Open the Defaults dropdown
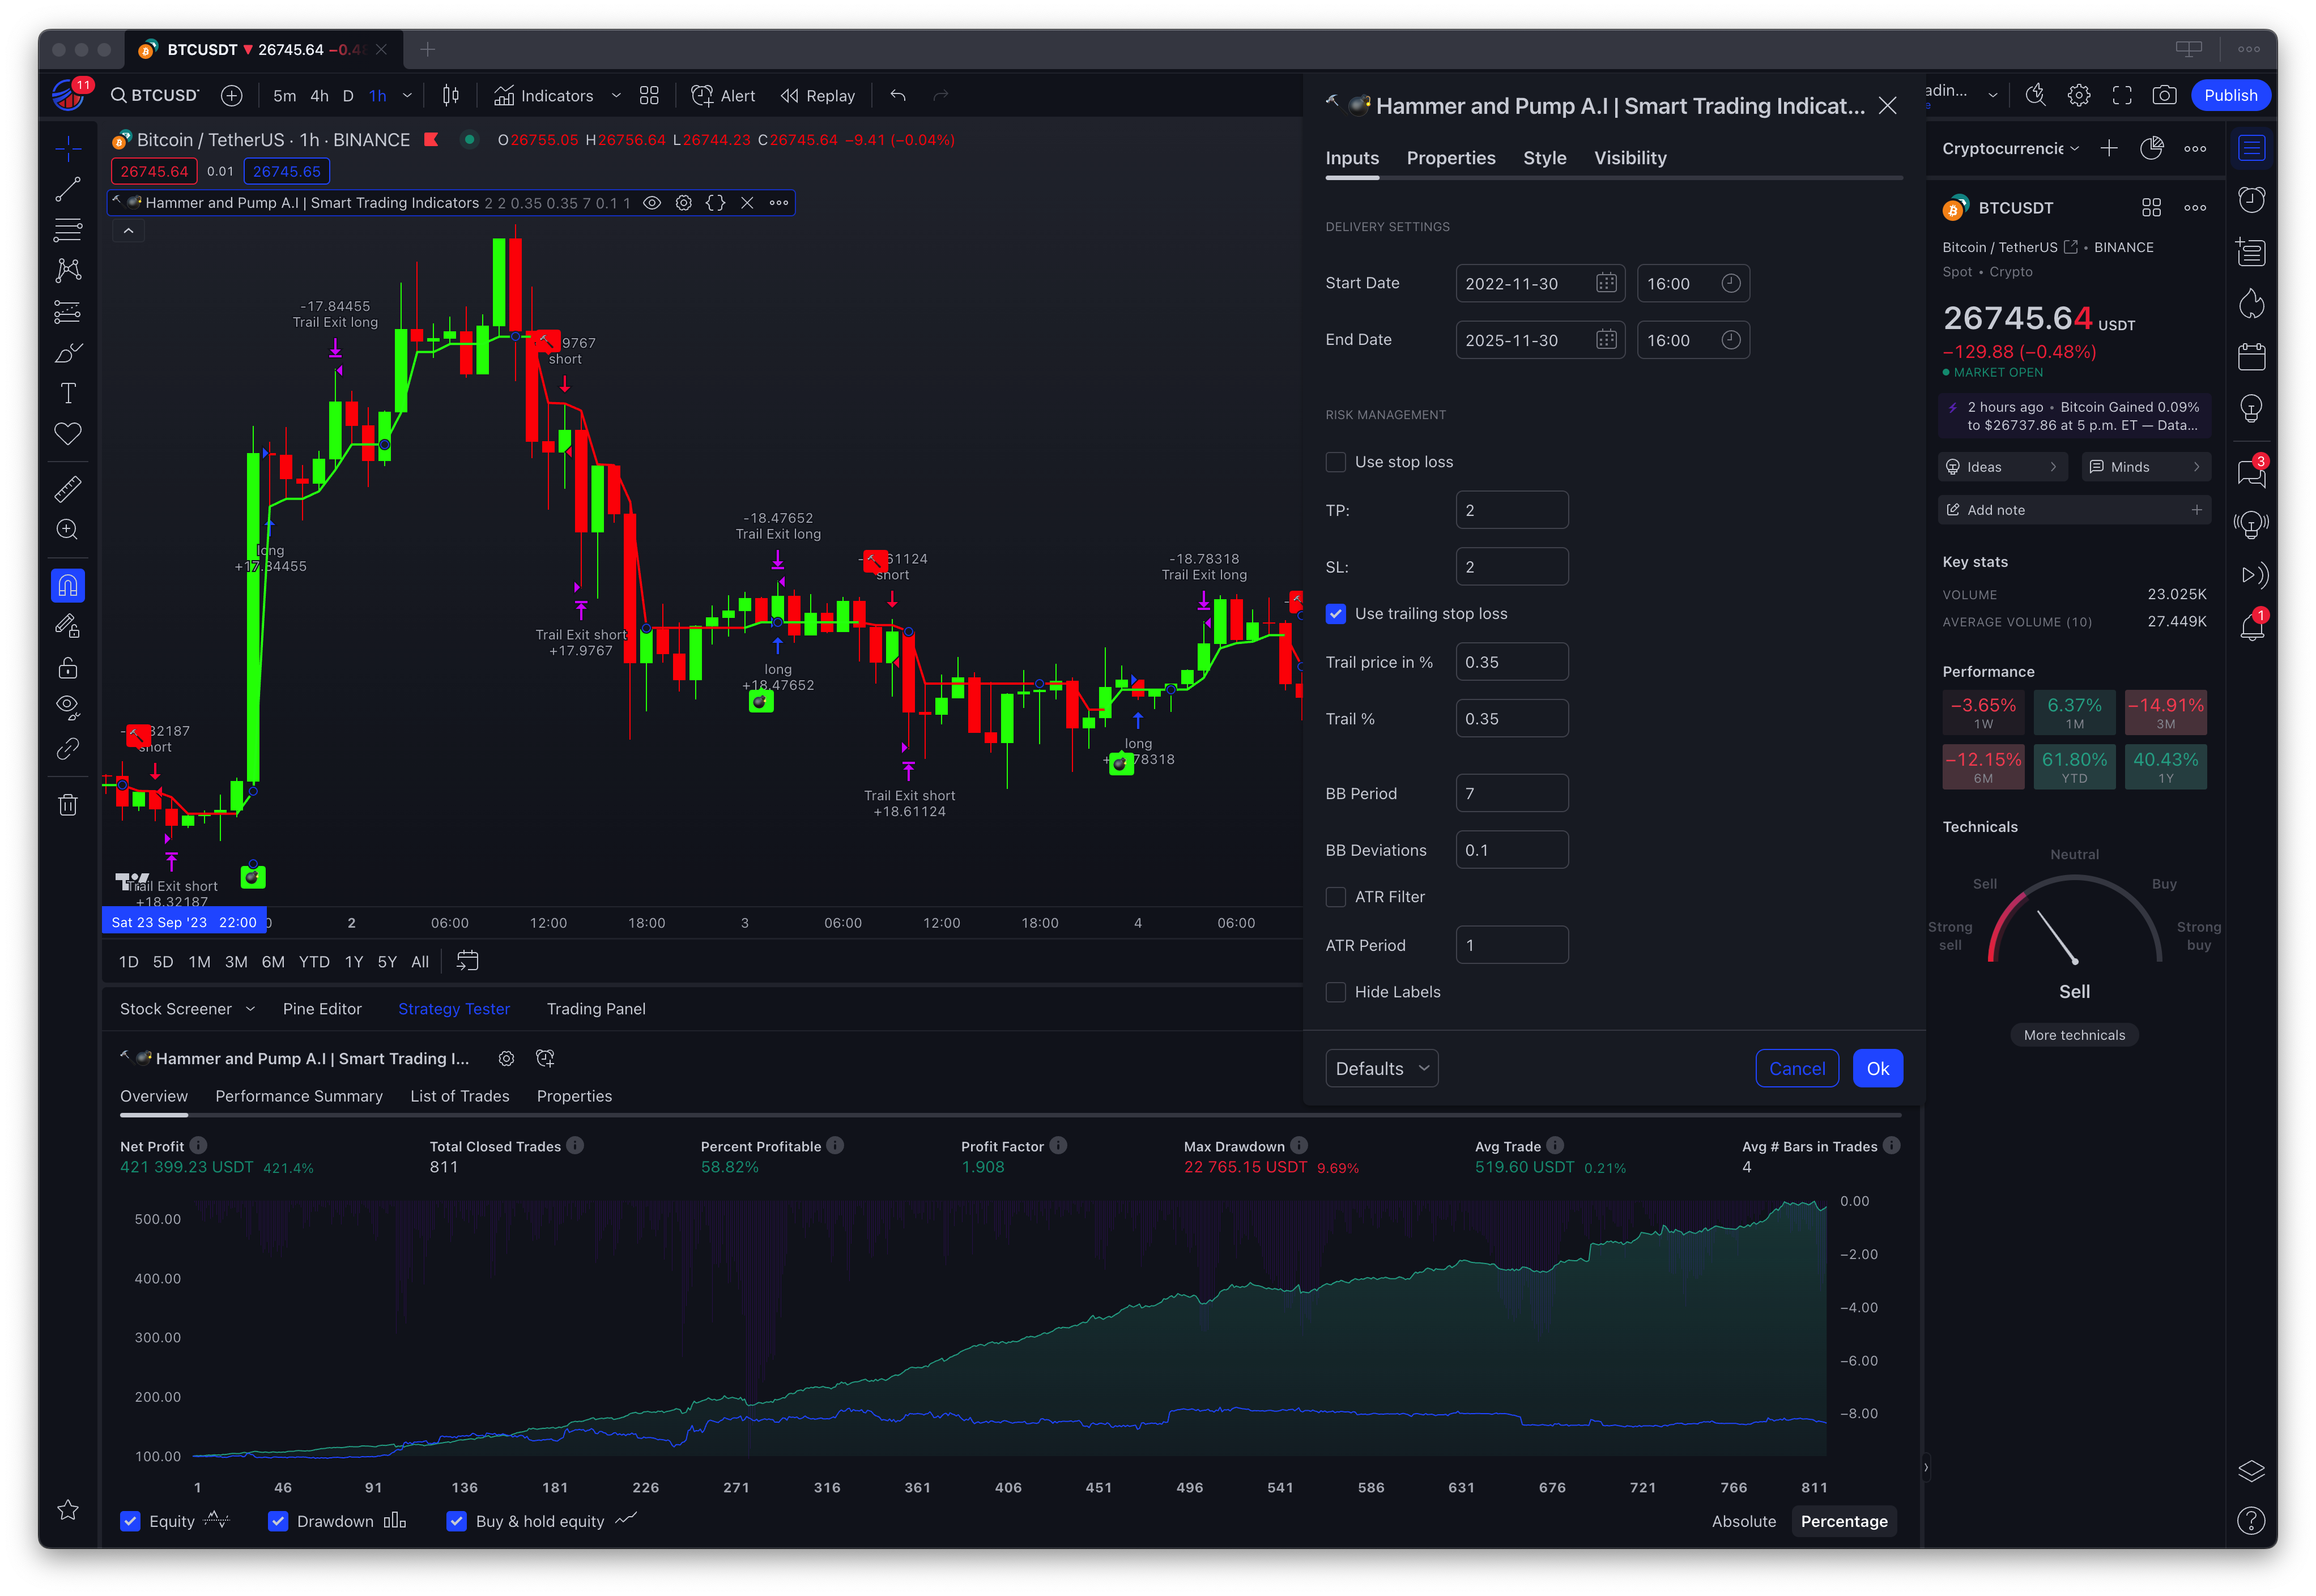 point(1381,1068)
